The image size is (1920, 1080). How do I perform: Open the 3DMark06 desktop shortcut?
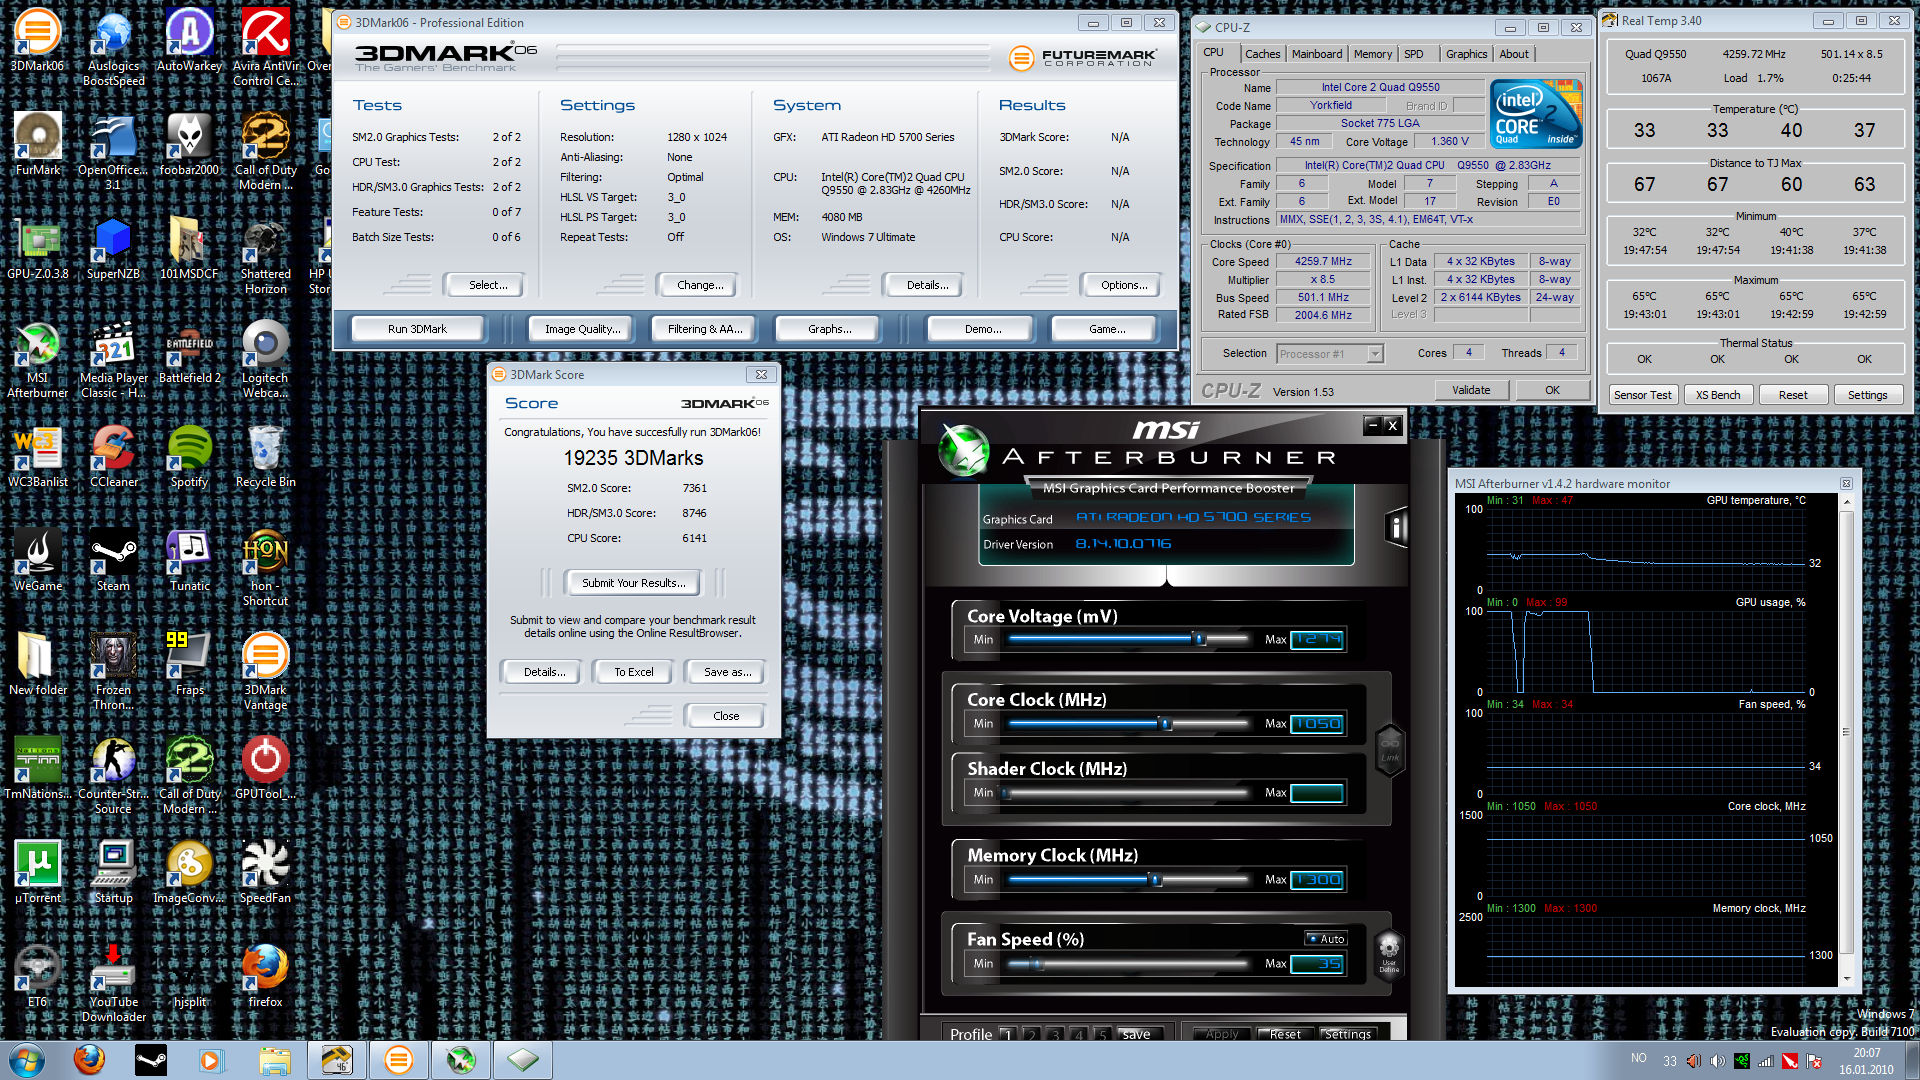pos(37,40)
